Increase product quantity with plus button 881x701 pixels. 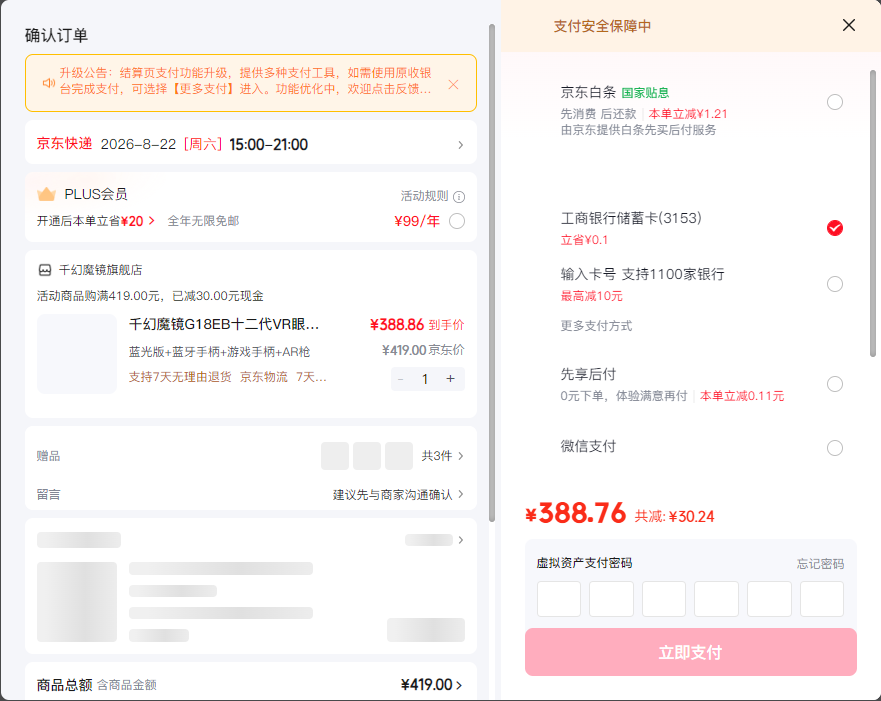451,379
